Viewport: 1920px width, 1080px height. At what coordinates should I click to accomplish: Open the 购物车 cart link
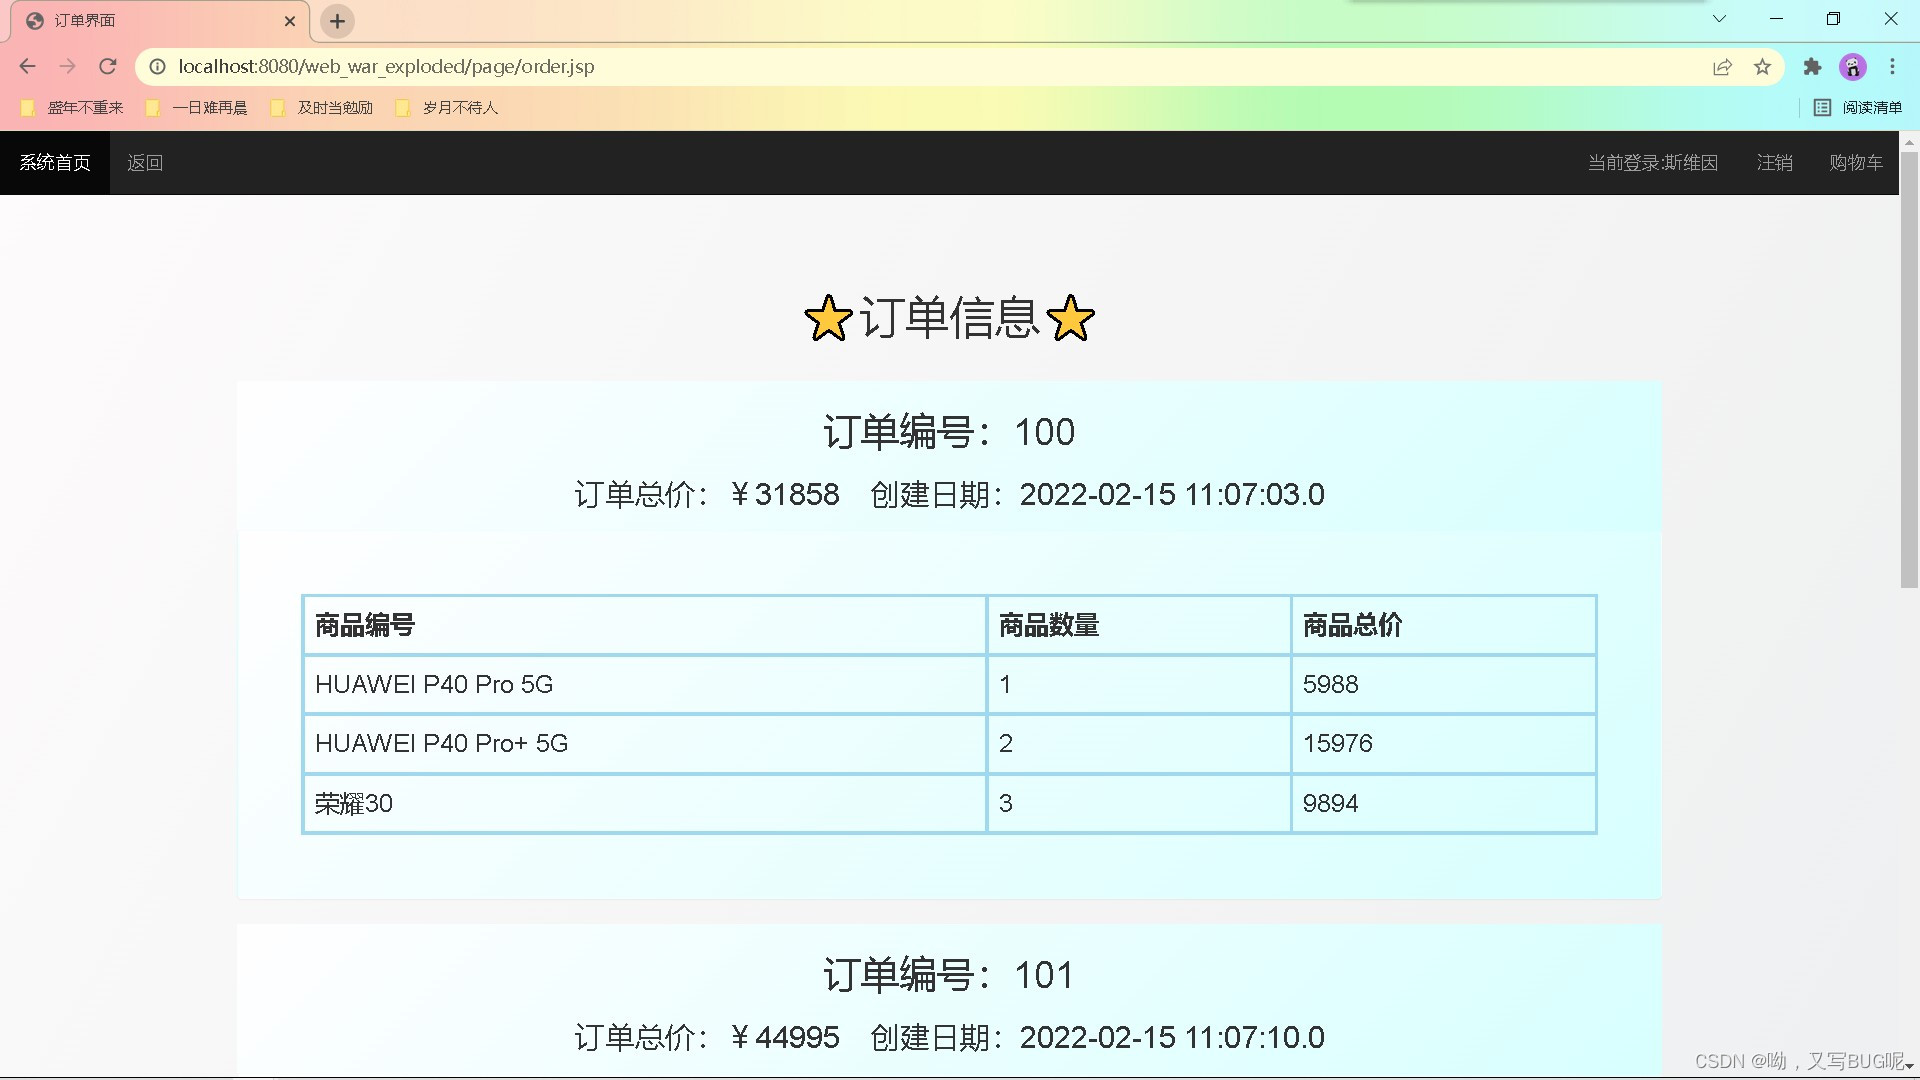[x=1855, y=163]
